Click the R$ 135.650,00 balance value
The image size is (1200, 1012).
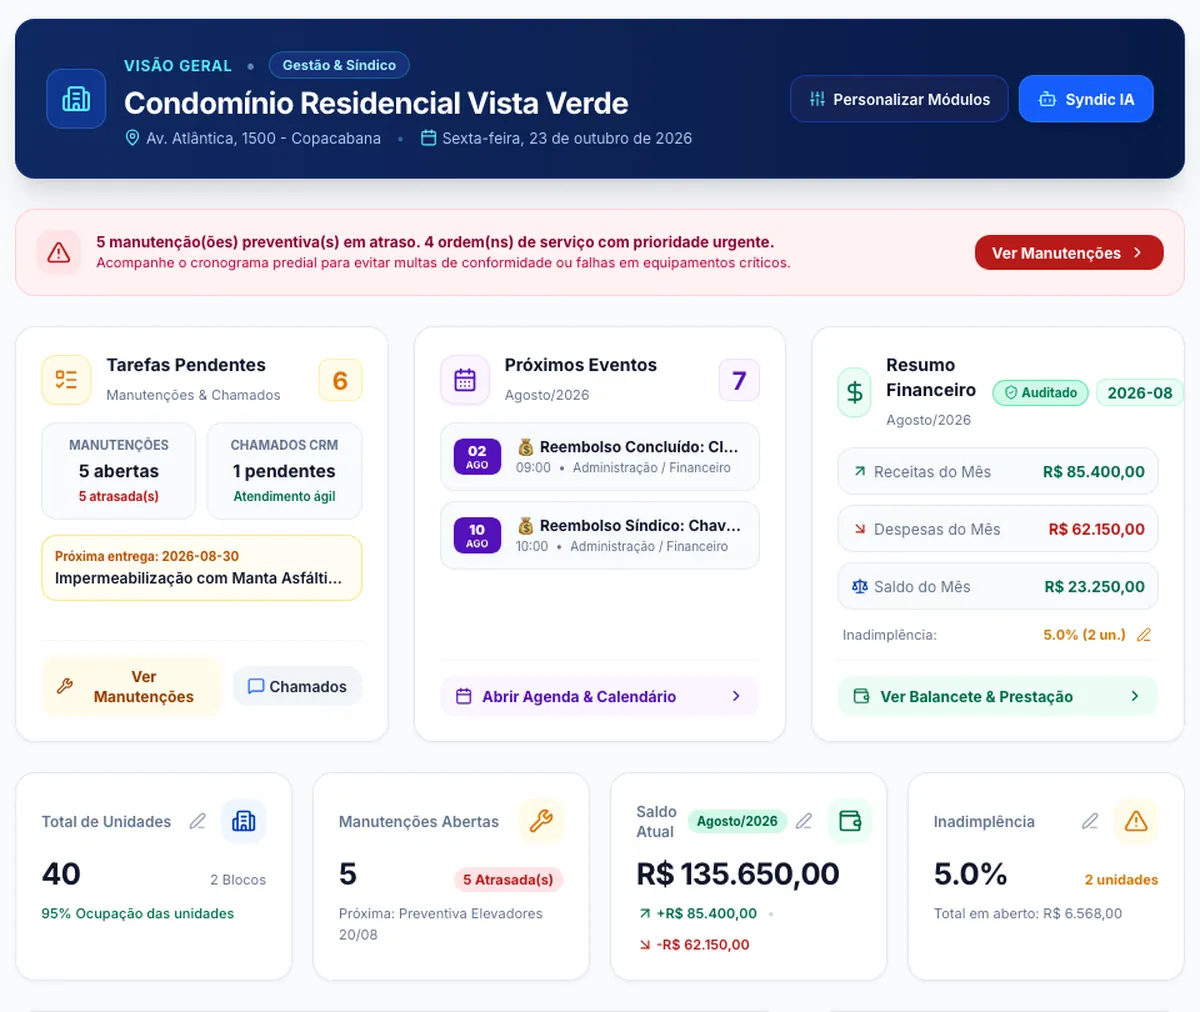[x=738, y=874]
